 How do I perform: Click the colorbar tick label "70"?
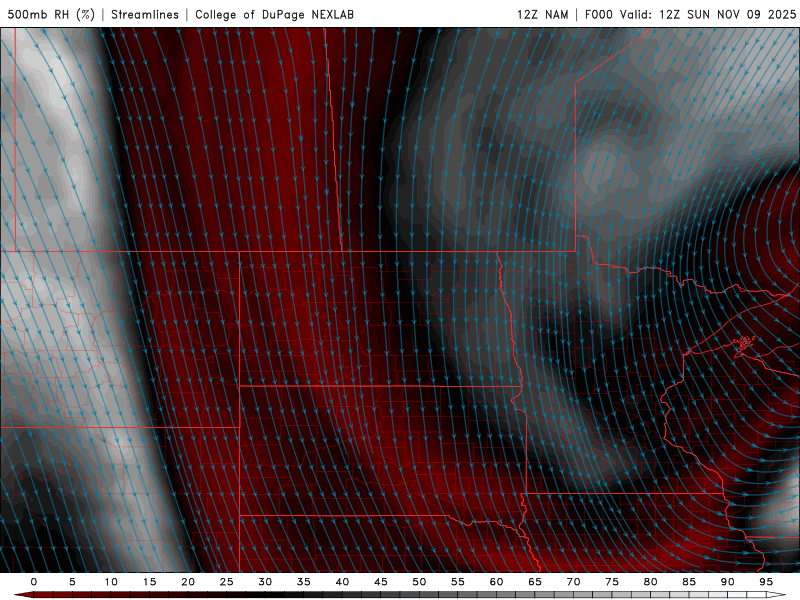tap(573, 582)
